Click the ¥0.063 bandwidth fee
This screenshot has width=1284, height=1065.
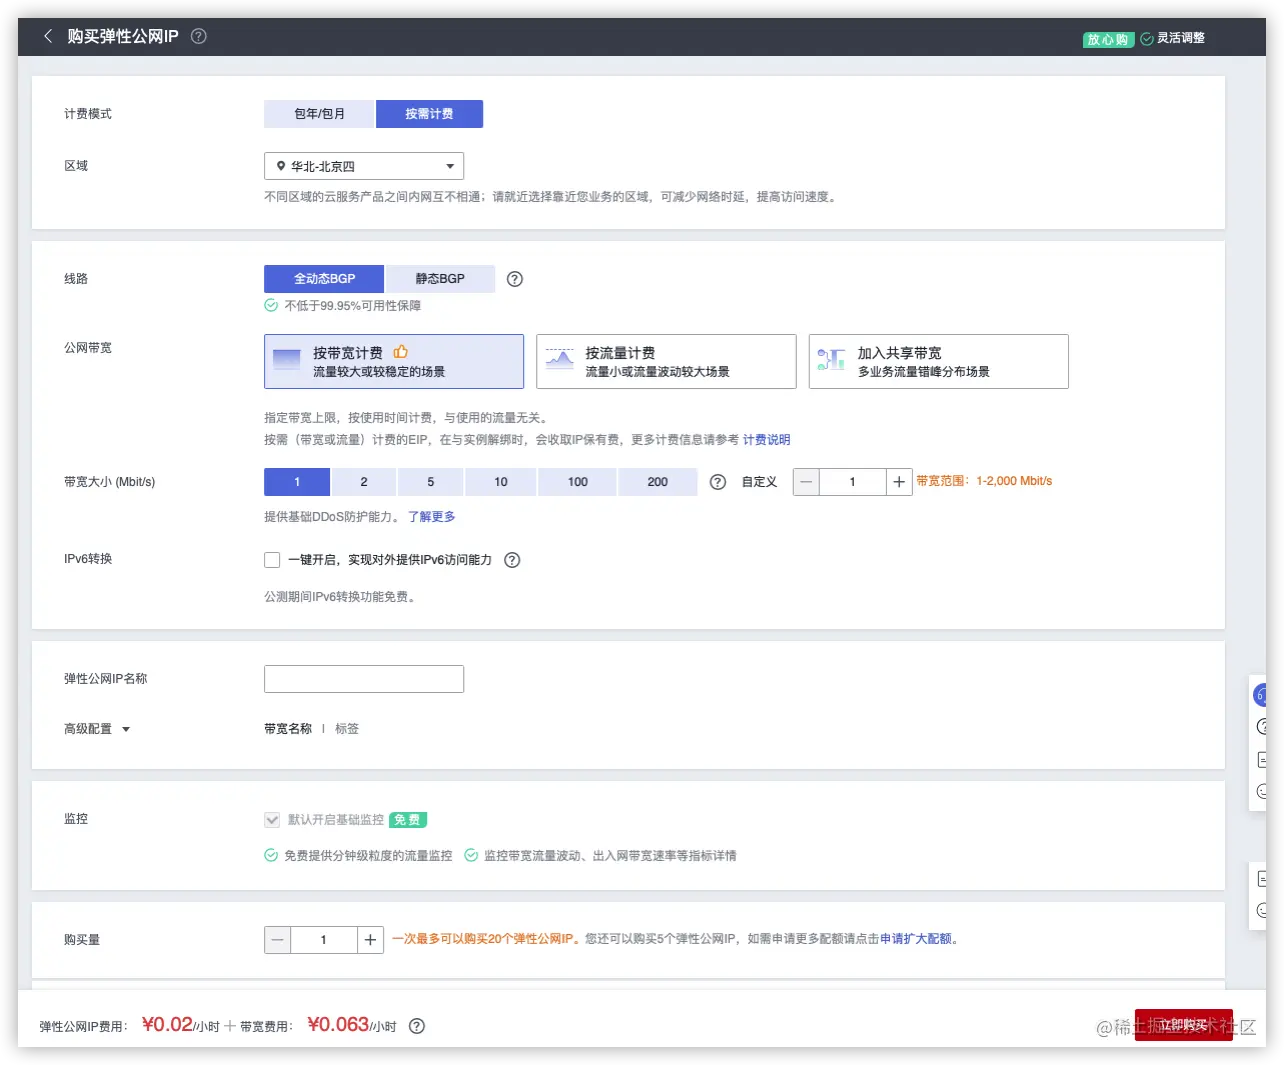click(x=338, y=1024)
